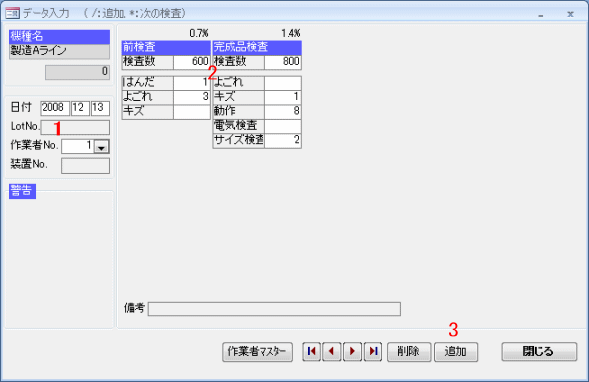Click the 警告 warning label
Image resolution: width=589 pixels, height=382 pixels.
[22, 191]
